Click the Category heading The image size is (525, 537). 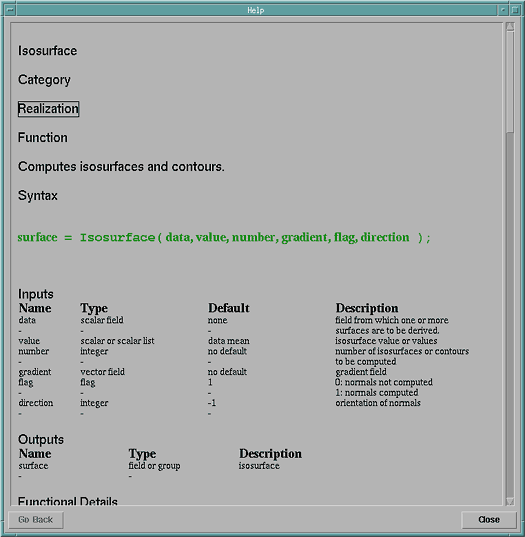pyautogui.click(x=44, y=80)
